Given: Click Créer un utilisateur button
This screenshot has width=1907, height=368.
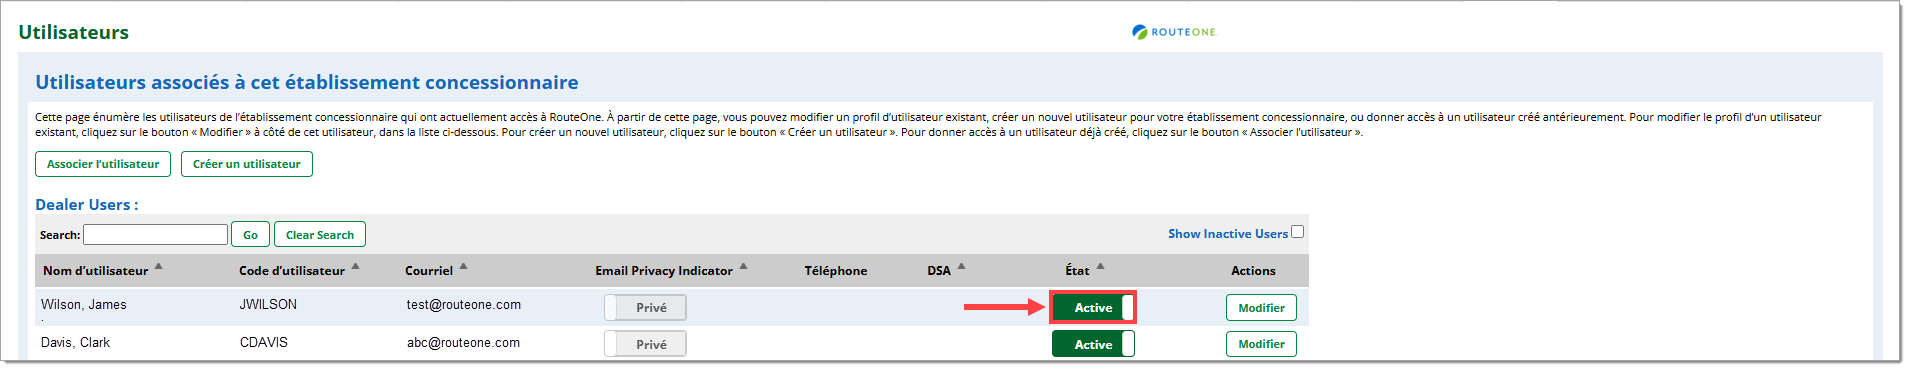Looking at the screenshot, I should point(247,164).
